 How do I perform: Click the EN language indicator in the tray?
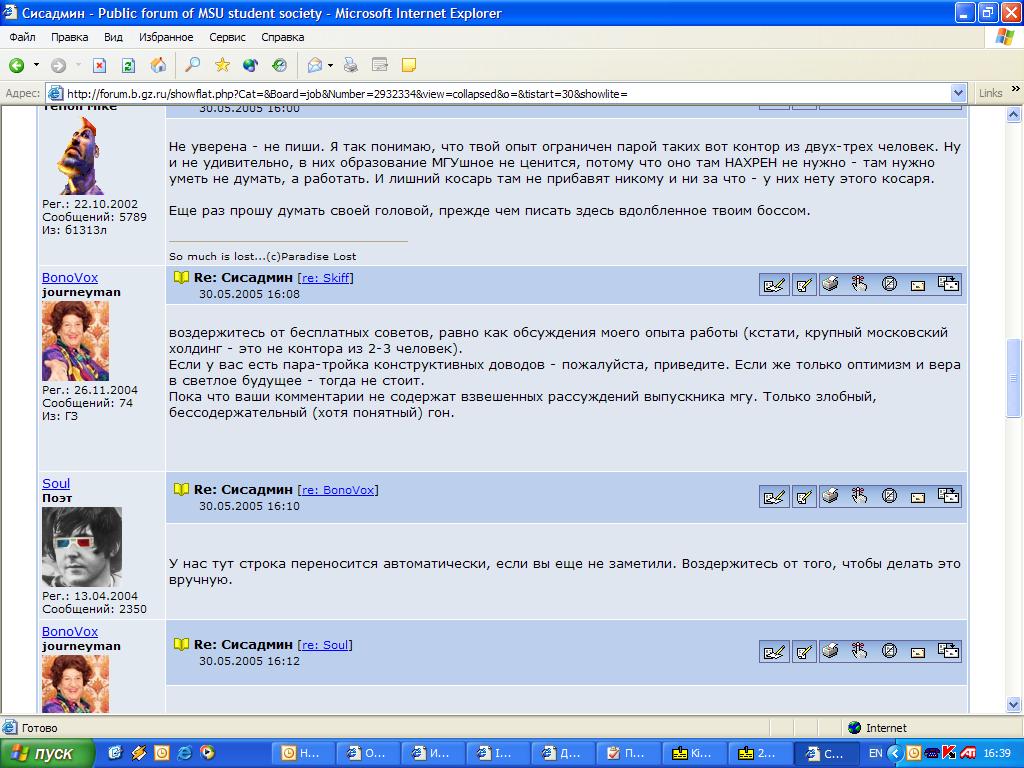(876, 753)
